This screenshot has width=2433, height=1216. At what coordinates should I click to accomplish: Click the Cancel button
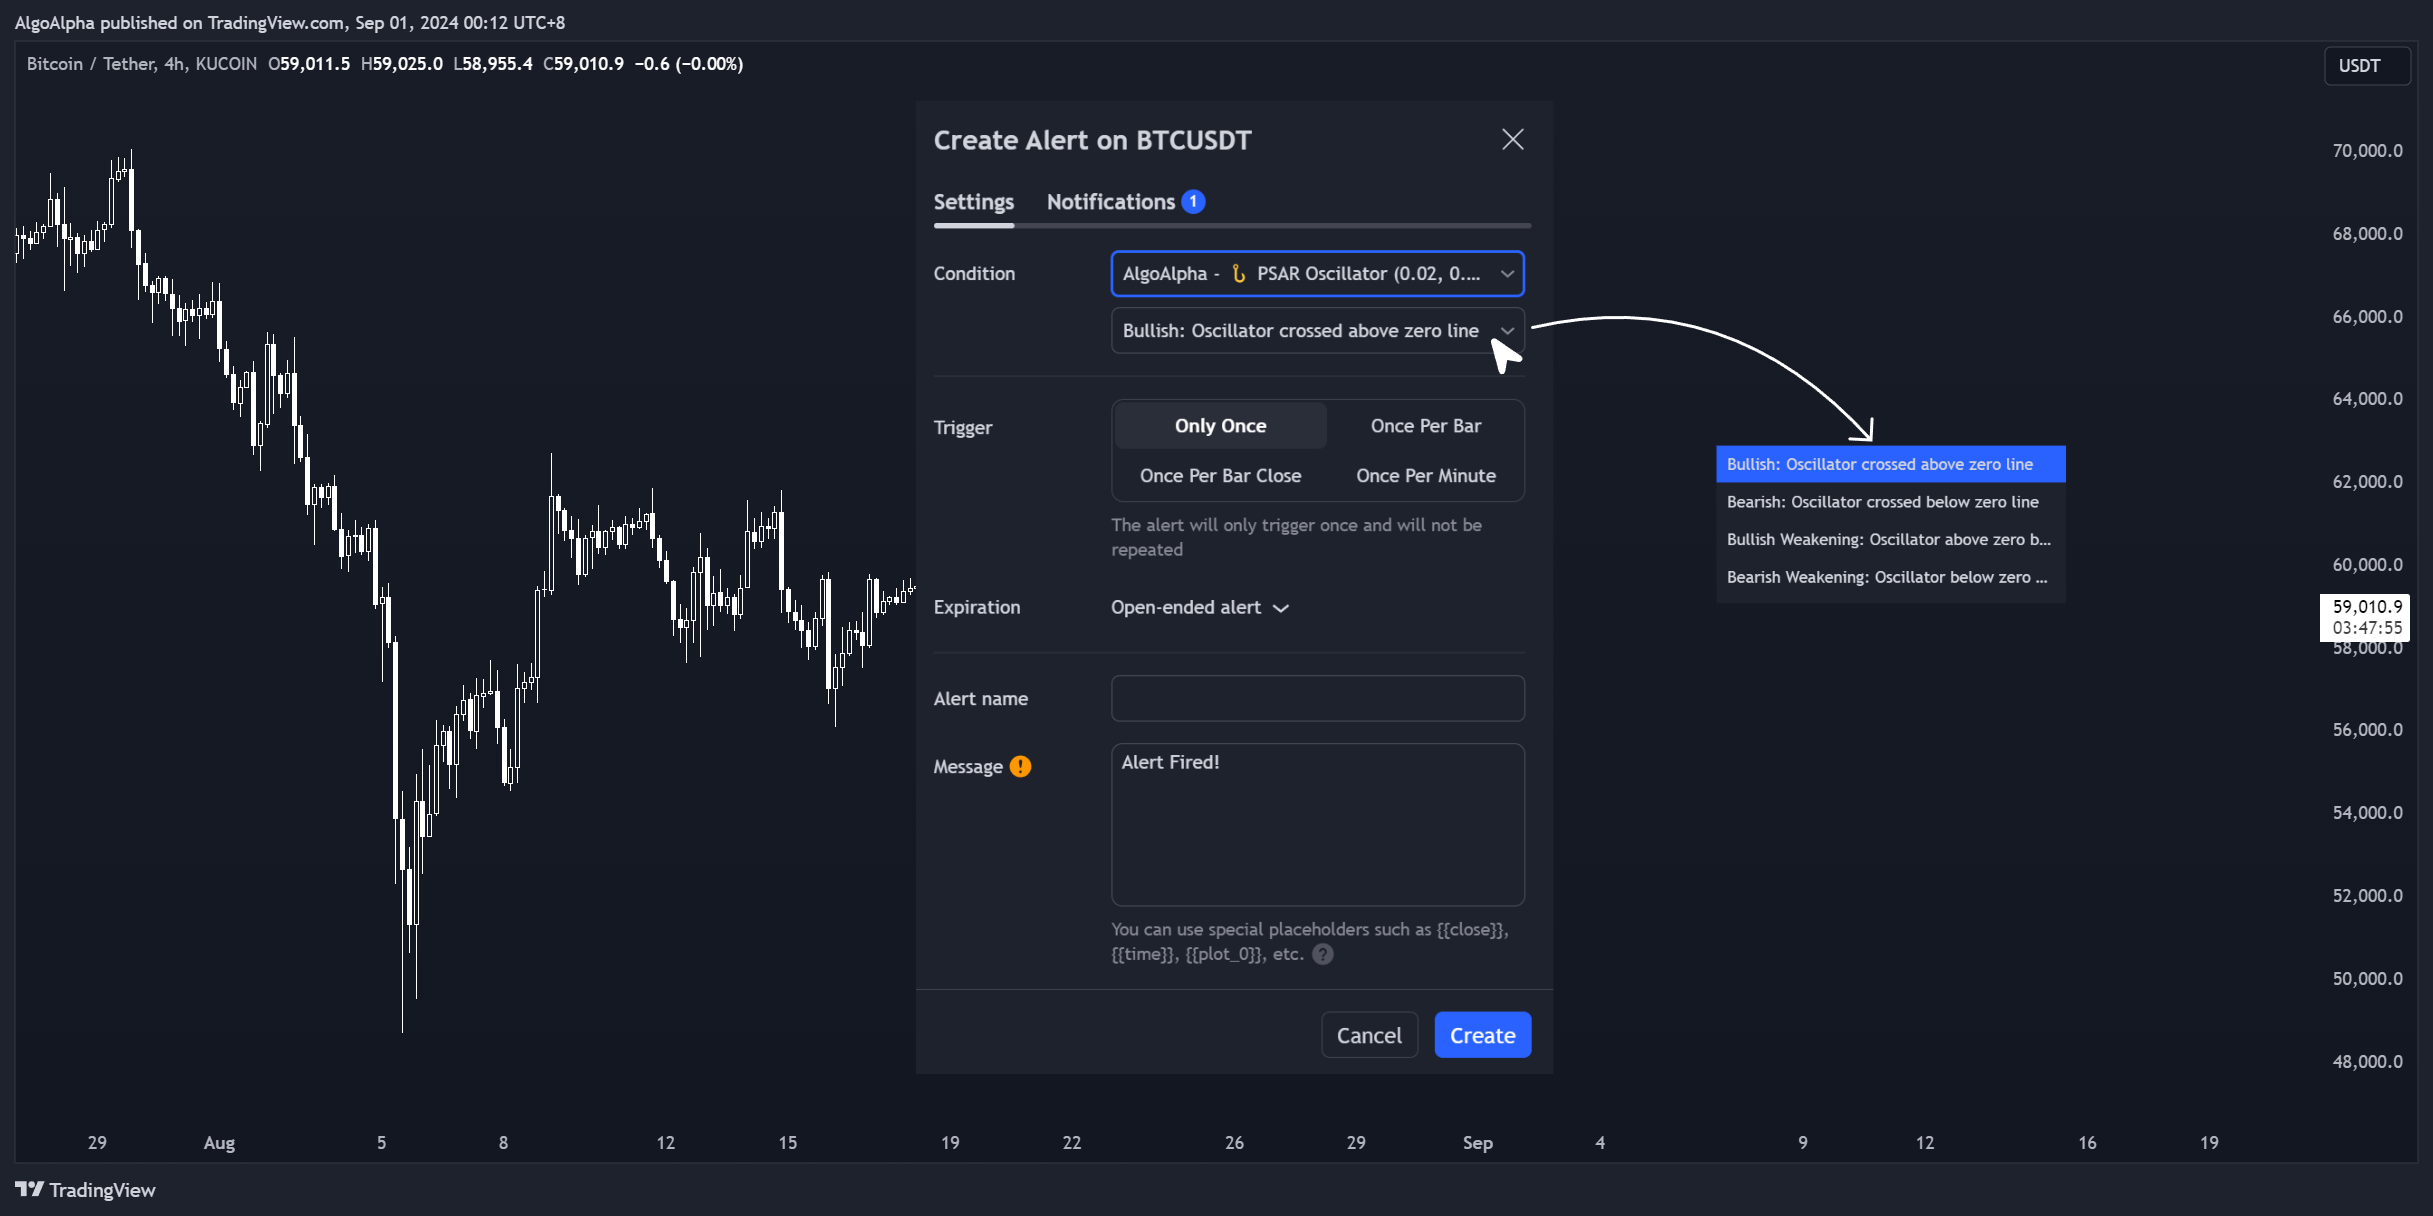1369,1035
